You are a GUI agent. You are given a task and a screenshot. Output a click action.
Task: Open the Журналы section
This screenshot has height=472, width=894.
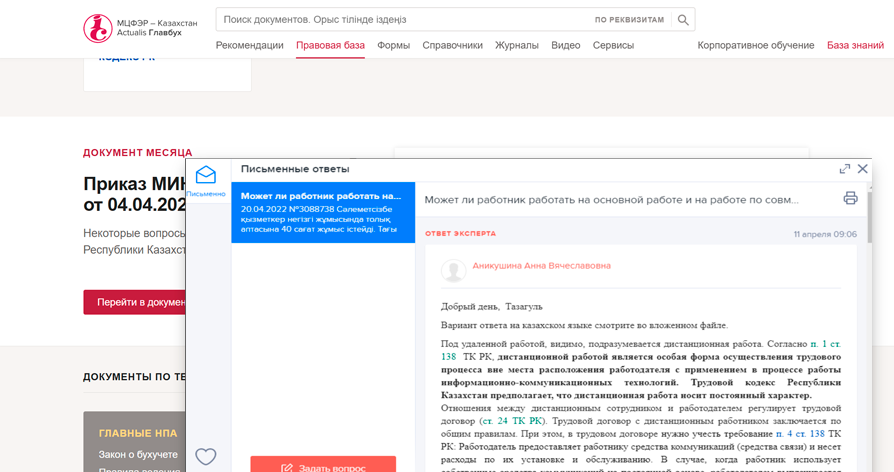[517, 46]
